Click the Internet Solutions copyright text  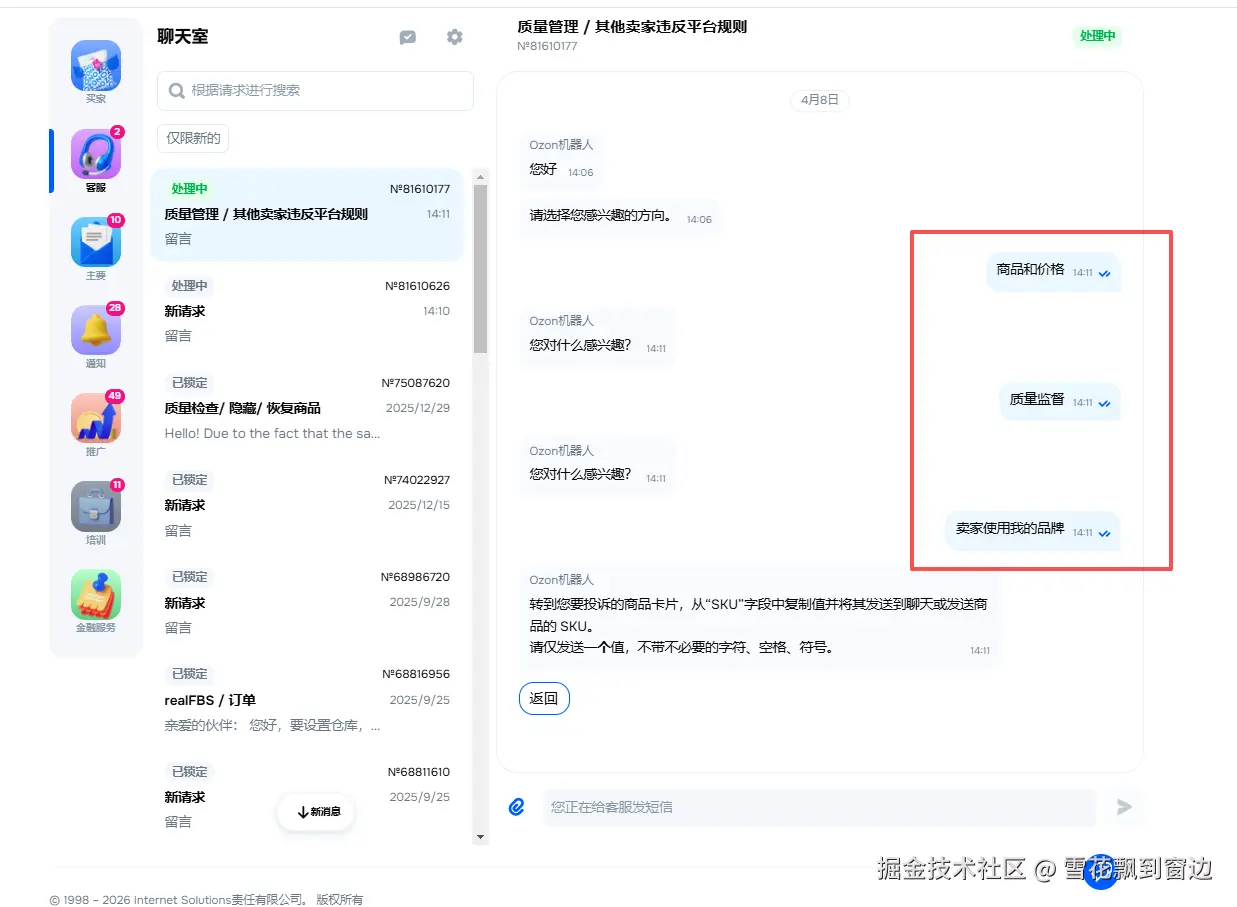pos(206,900)
